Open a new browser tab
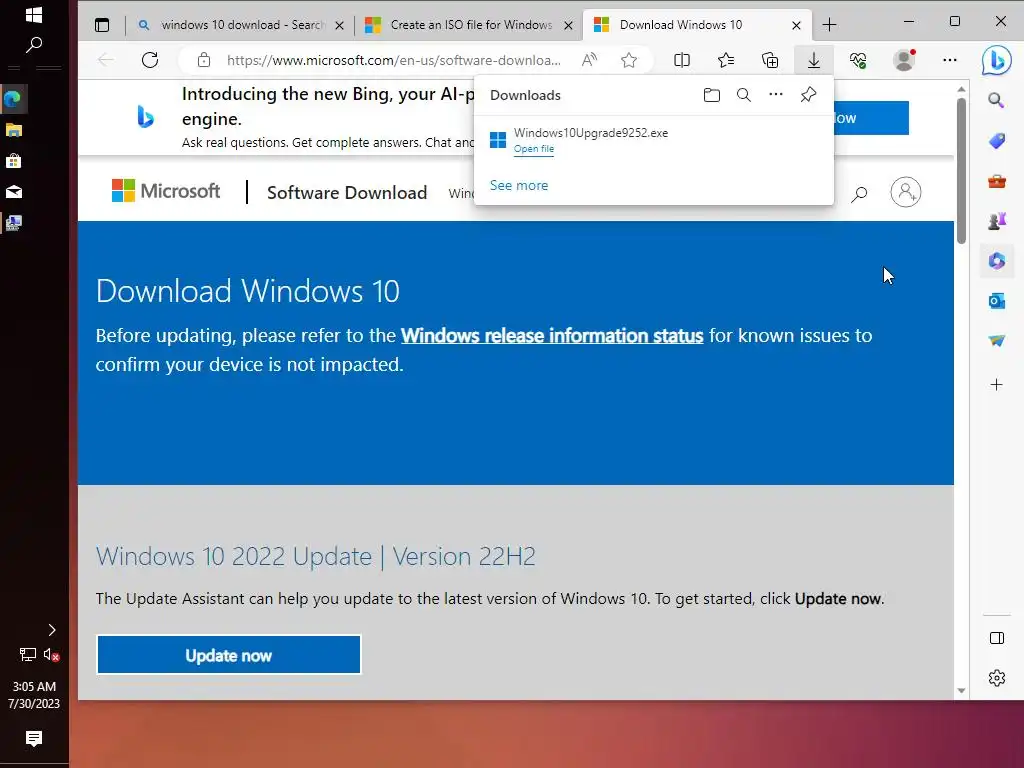1024x768 pixels. [x=829, y=25]
